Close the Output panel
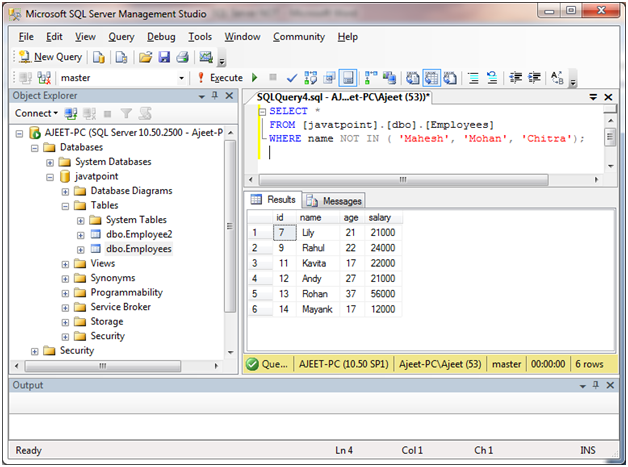628x467 pixels. click(x=610, y=385)
